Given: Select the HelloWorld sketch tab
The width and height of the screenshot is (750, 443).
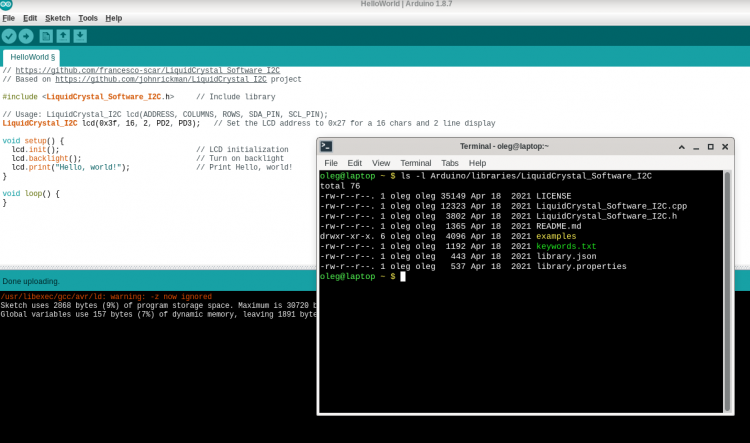Looking at the screenshot, I should click(32, 57).
